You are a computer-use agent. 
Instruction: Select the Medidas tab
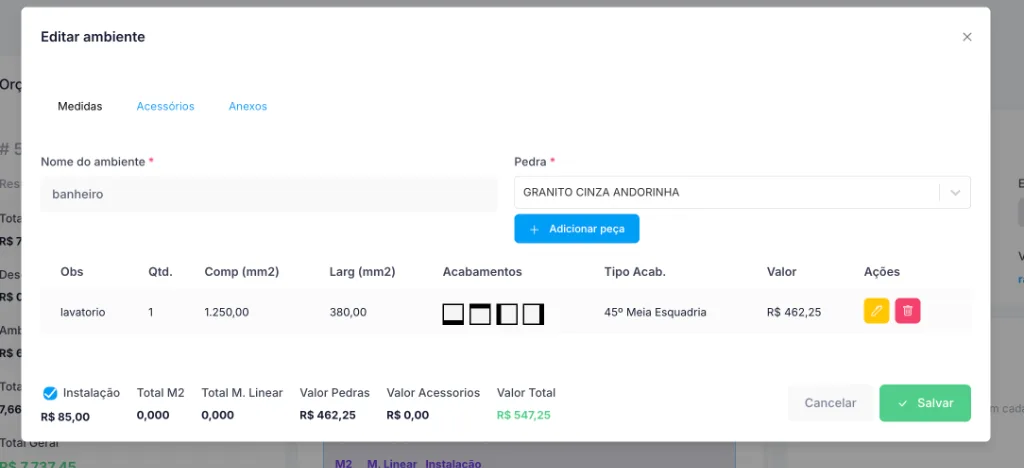tap(80, 106)
